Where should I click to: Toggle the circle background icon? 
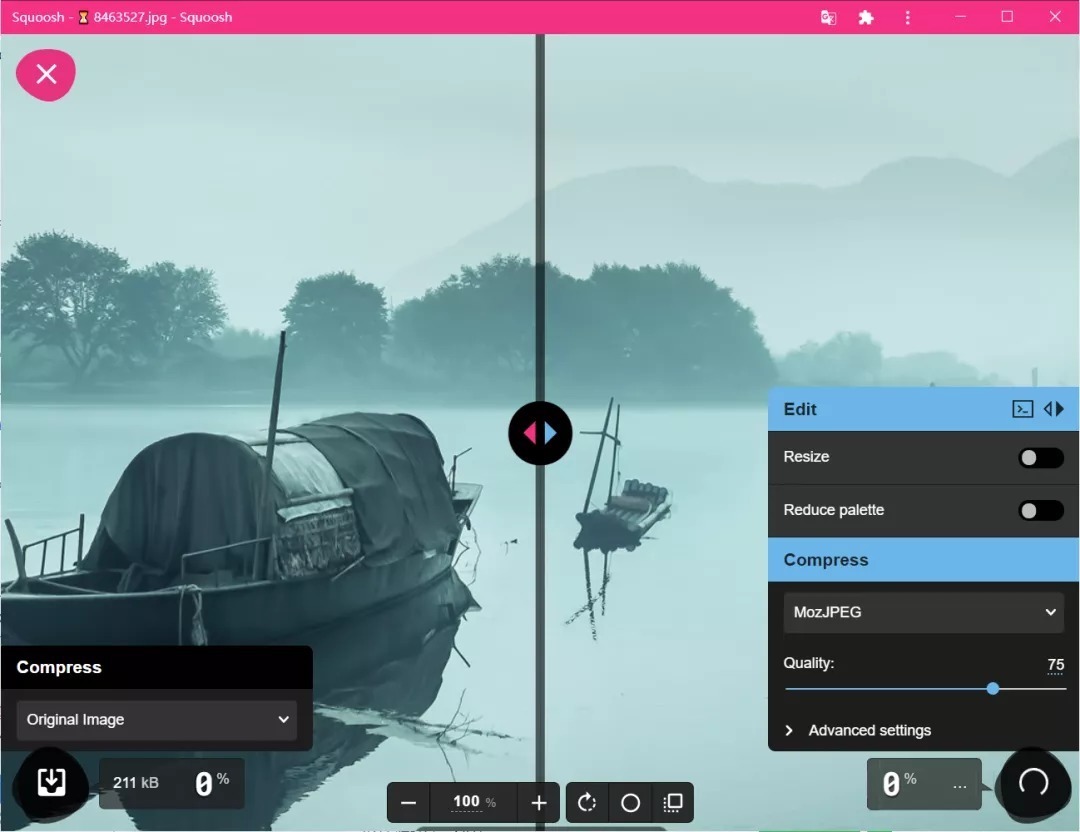(630, 802)
